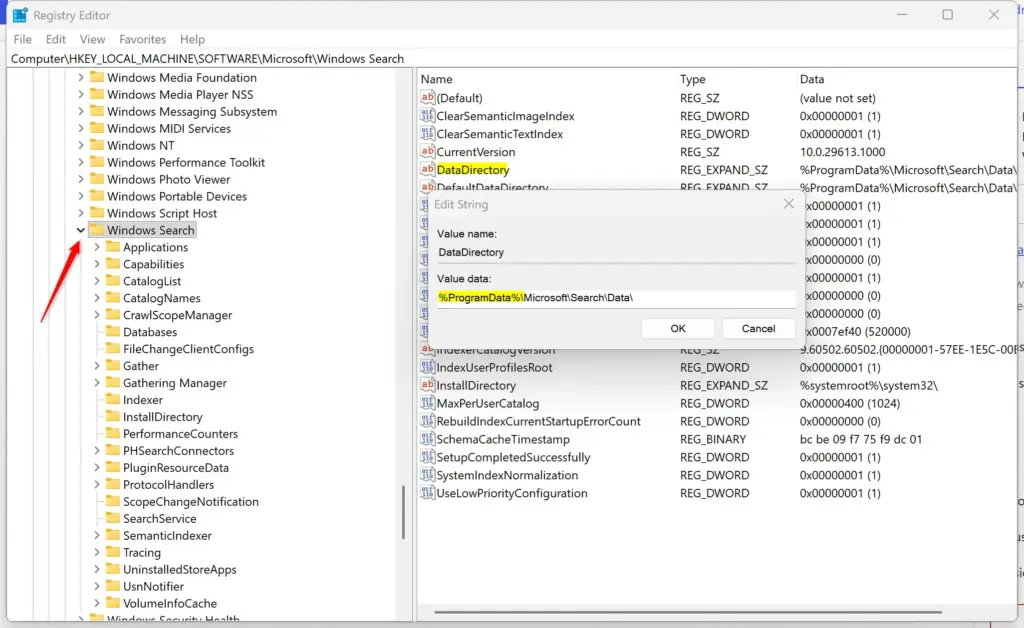Open the Favorites menu
Image resolution: width=1024 pixels, height=628 pixels.
click(142, 39)
